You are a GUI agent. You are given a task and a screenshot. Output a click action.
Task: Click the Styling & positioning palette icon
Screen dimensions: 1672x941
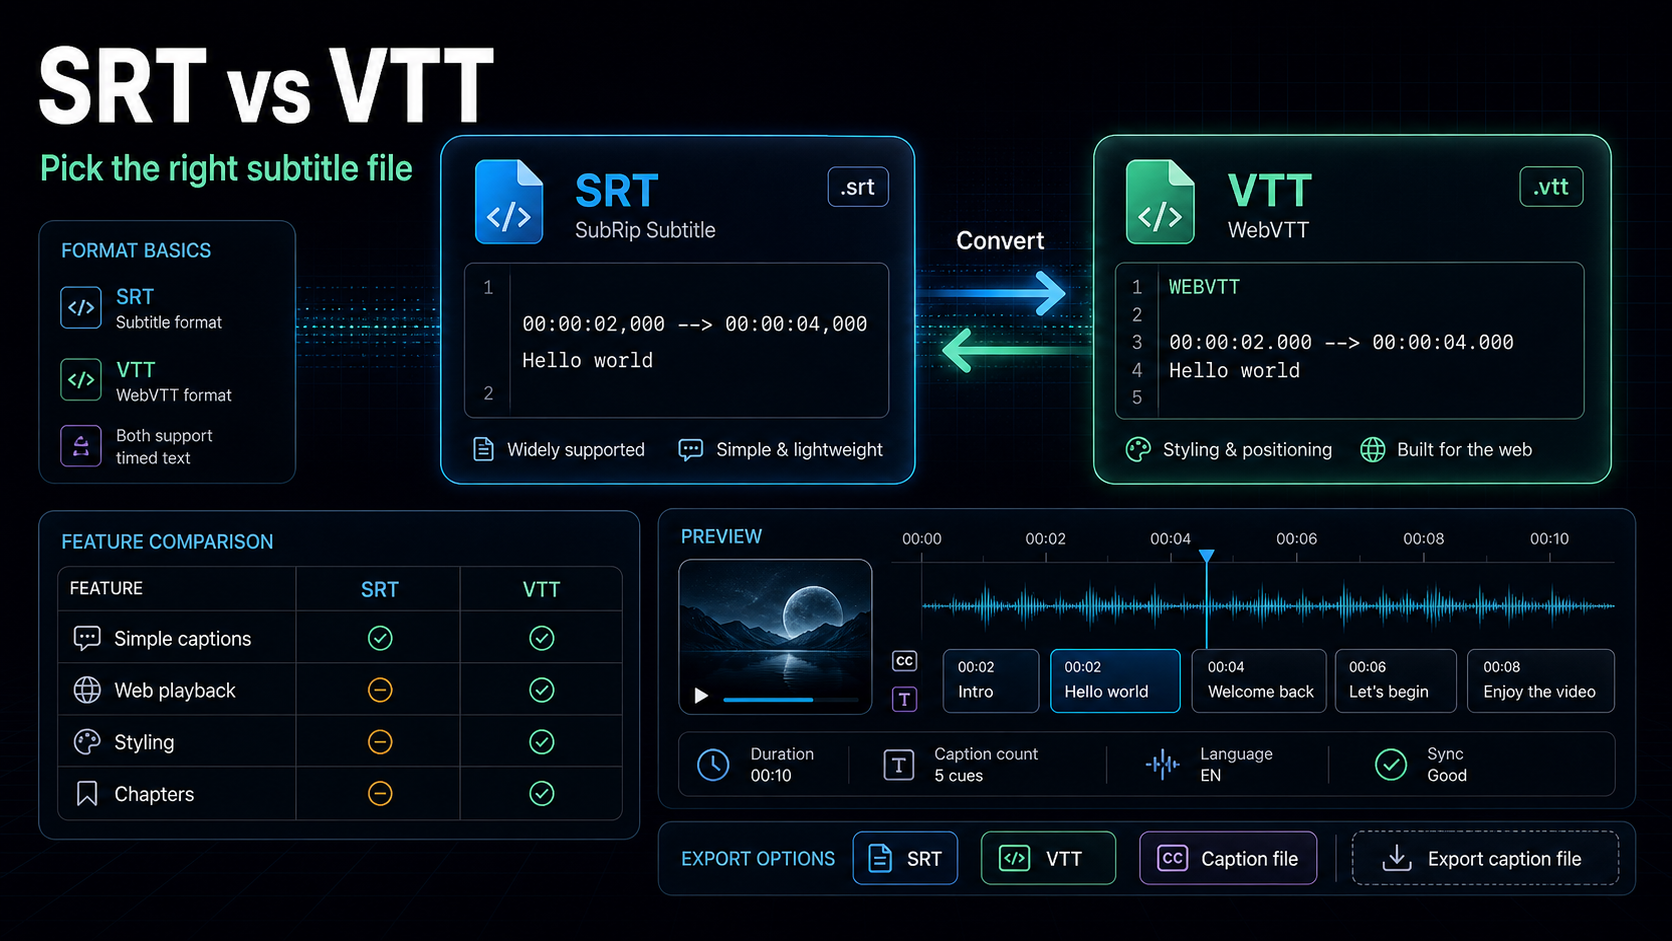click(1138, 449)
